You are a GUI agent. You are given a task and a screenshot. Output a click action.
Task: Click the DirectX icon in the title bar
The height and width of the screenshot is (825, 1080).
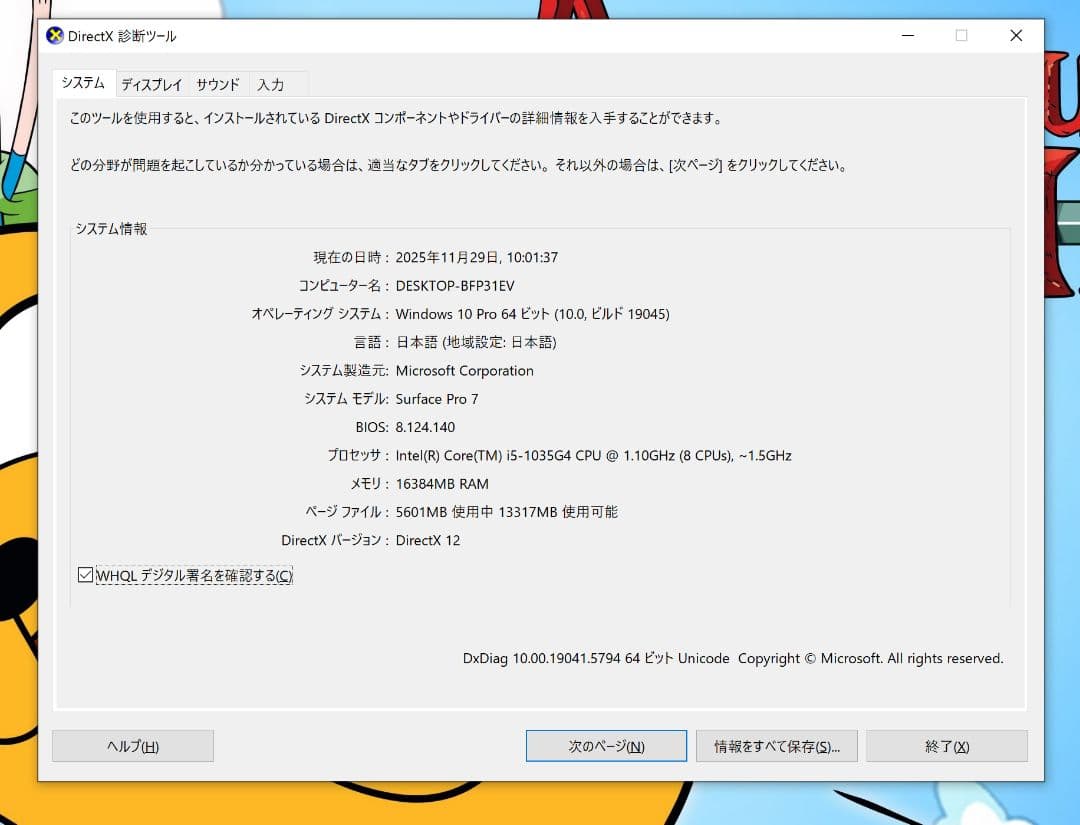coord(56,35)
